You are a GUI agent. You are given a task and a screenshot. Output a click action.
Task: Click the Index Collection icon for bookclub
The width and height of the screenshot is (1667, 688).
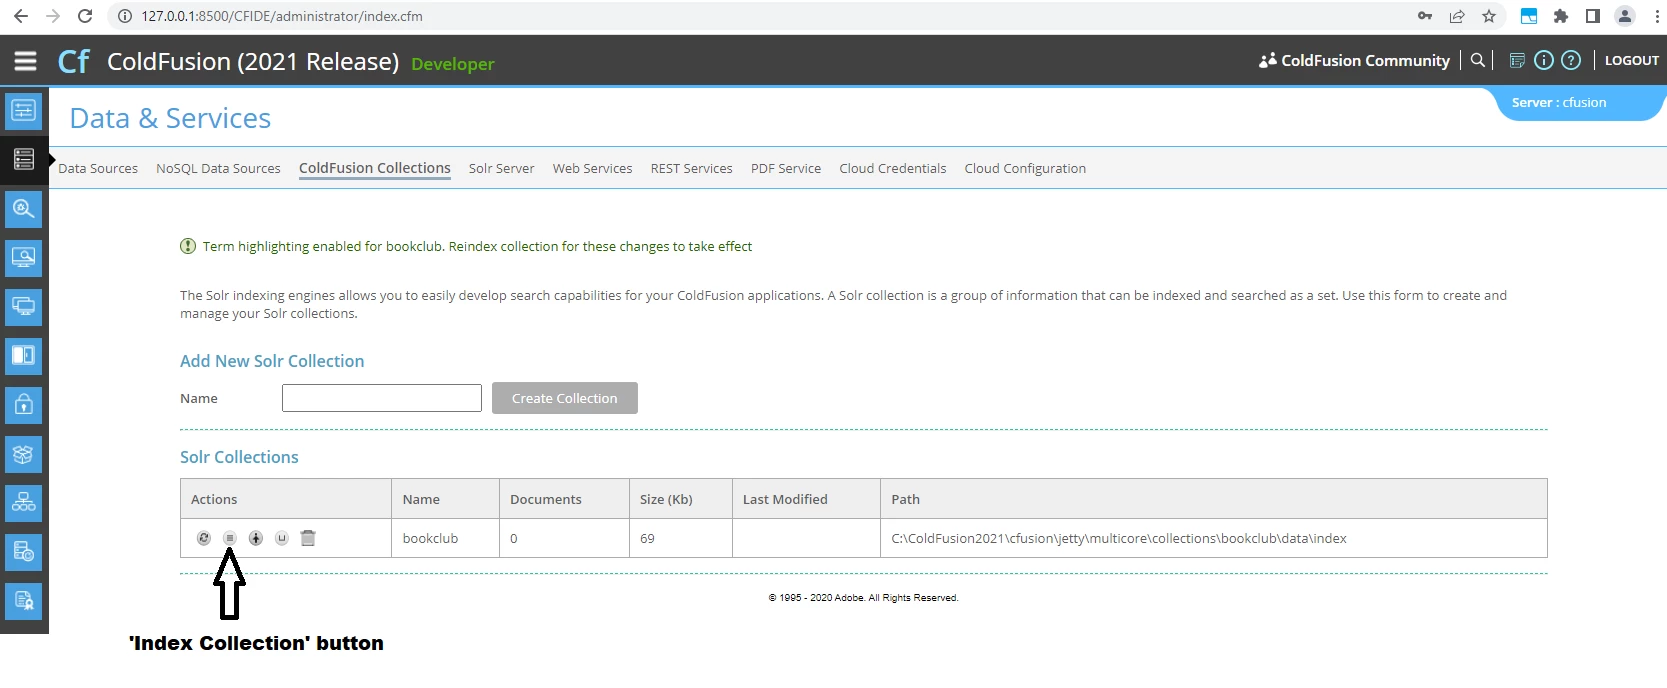(230, 538)
